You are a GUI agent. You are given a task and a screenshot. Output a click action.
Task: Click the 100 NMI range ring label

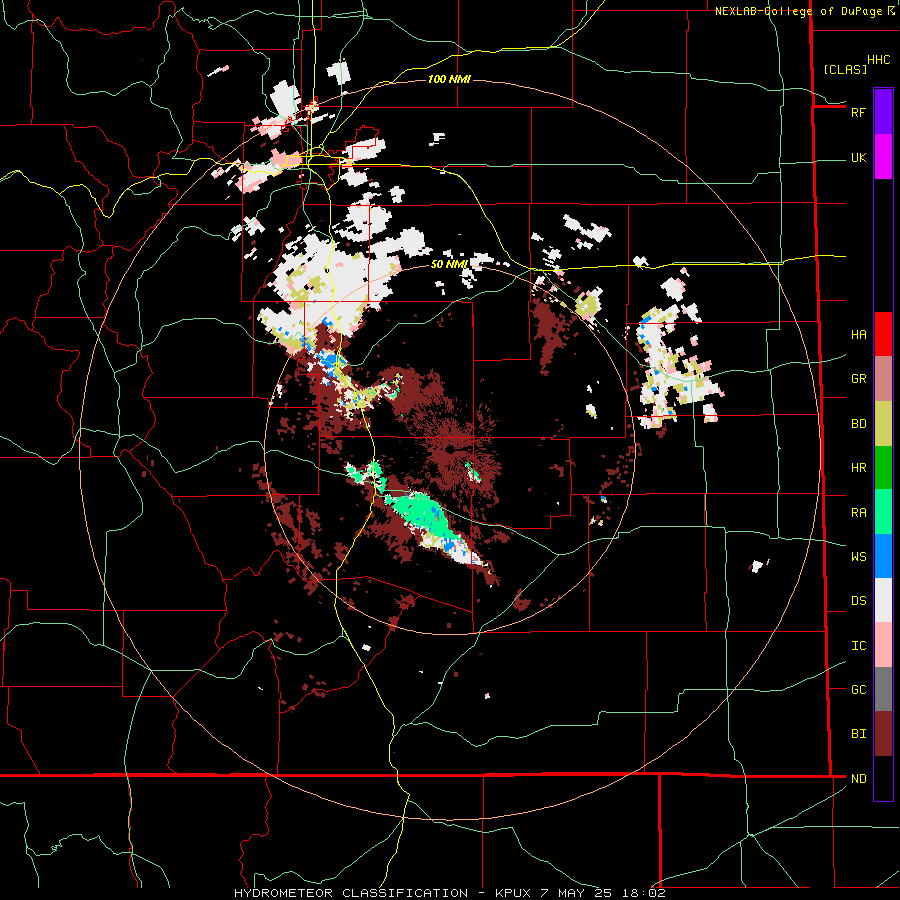[x=449, y=79]
